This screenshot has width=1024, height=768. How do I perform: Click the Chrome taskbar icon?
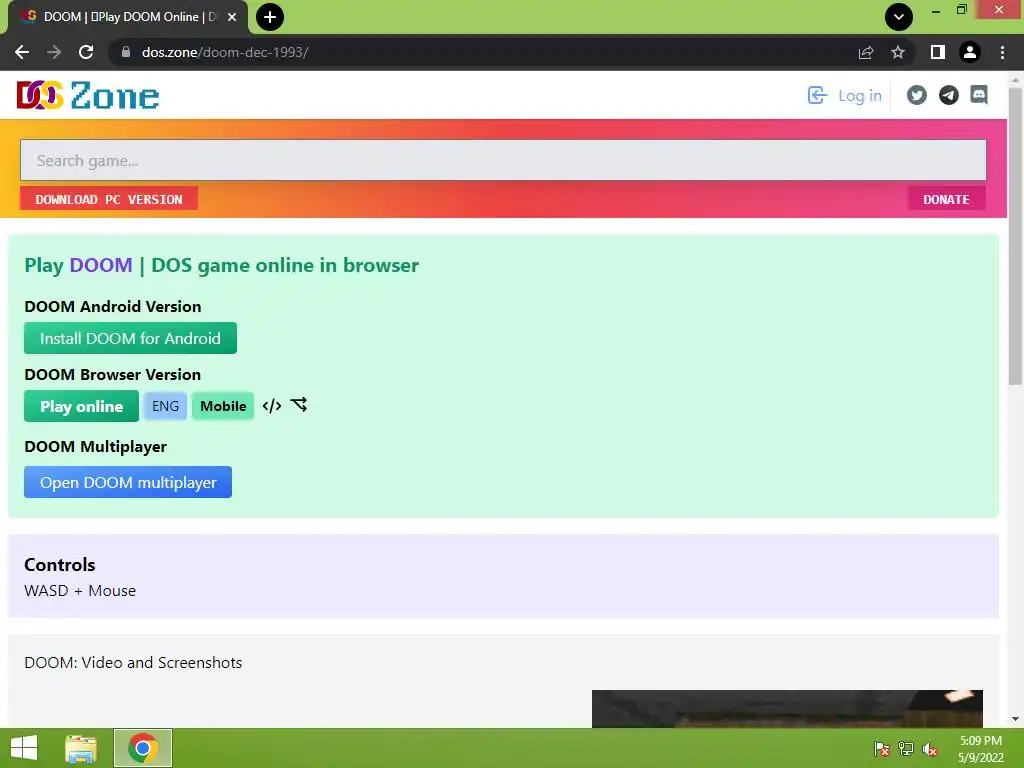click(143, 748)
